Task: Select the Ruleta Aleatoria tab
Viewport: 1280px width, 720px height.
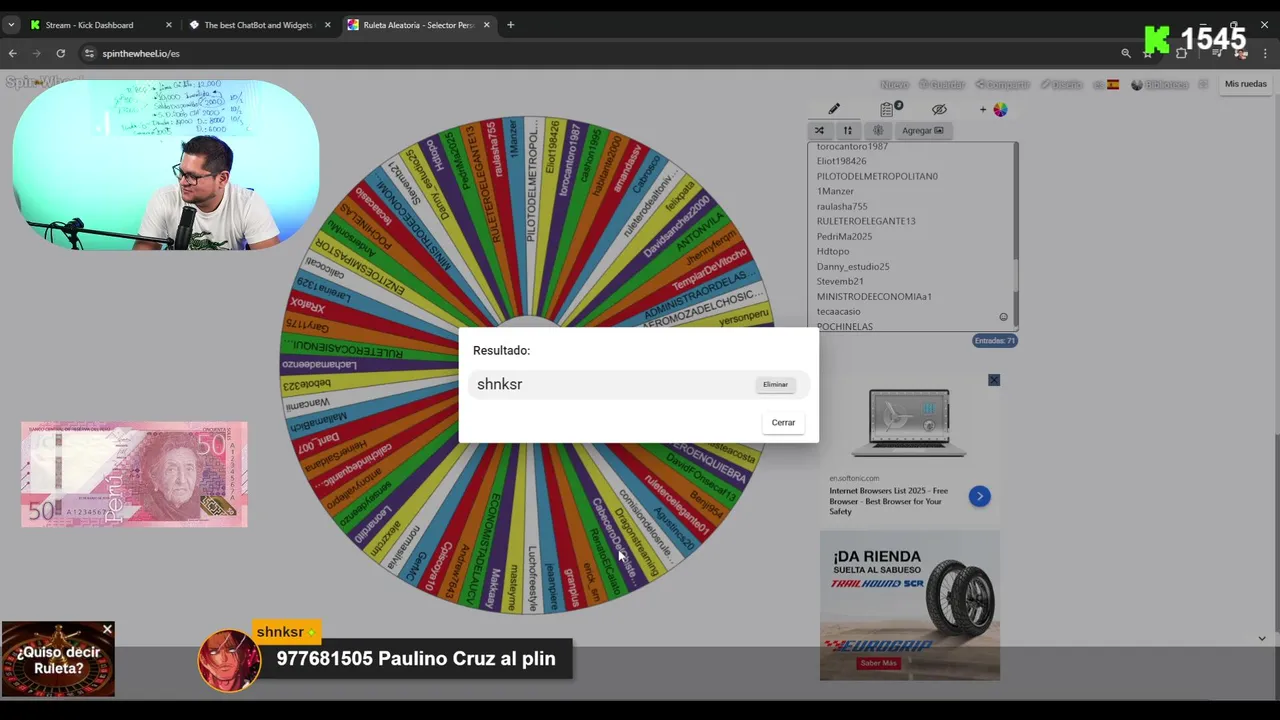Action: click(417, 25)
